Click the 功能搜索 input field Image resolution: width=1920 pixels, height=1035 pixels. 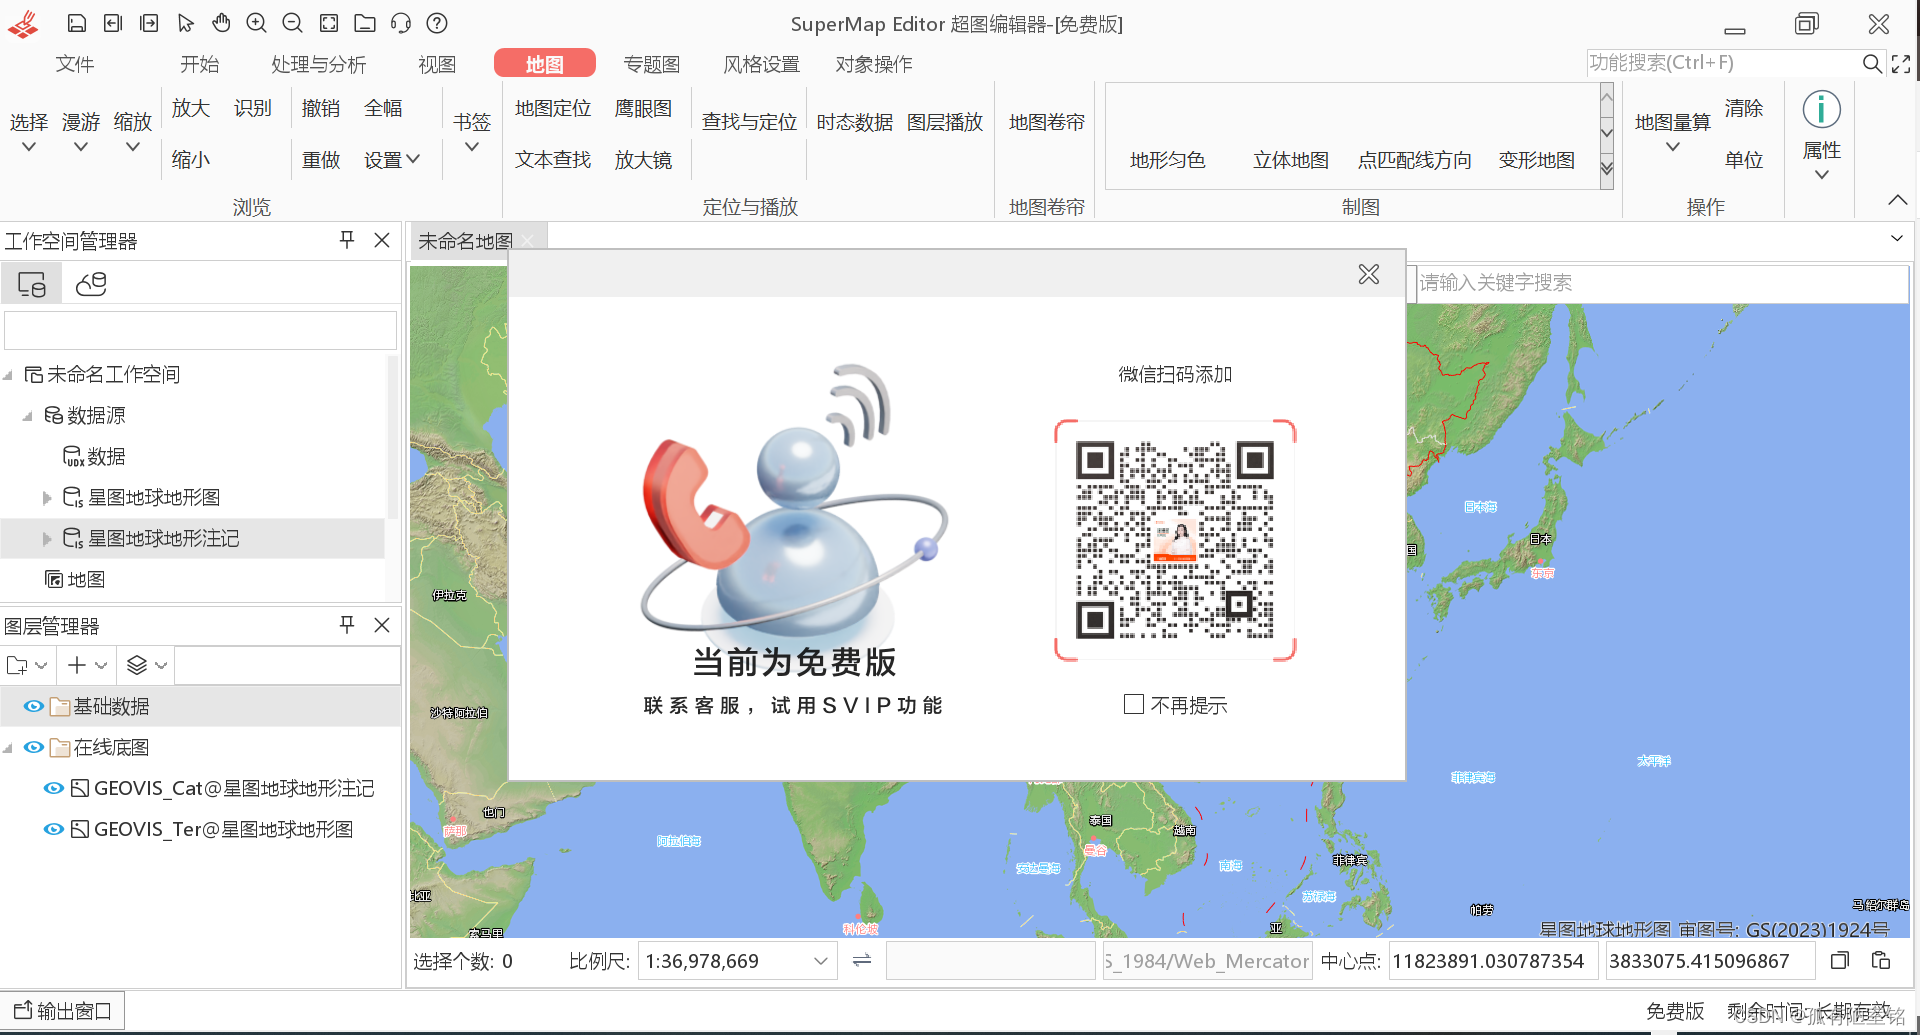1722,63
